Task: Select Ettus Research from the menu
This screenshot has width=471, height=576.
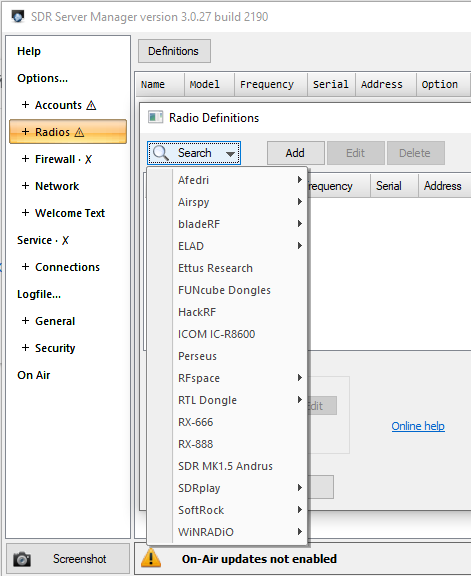Action: (227, 268)
